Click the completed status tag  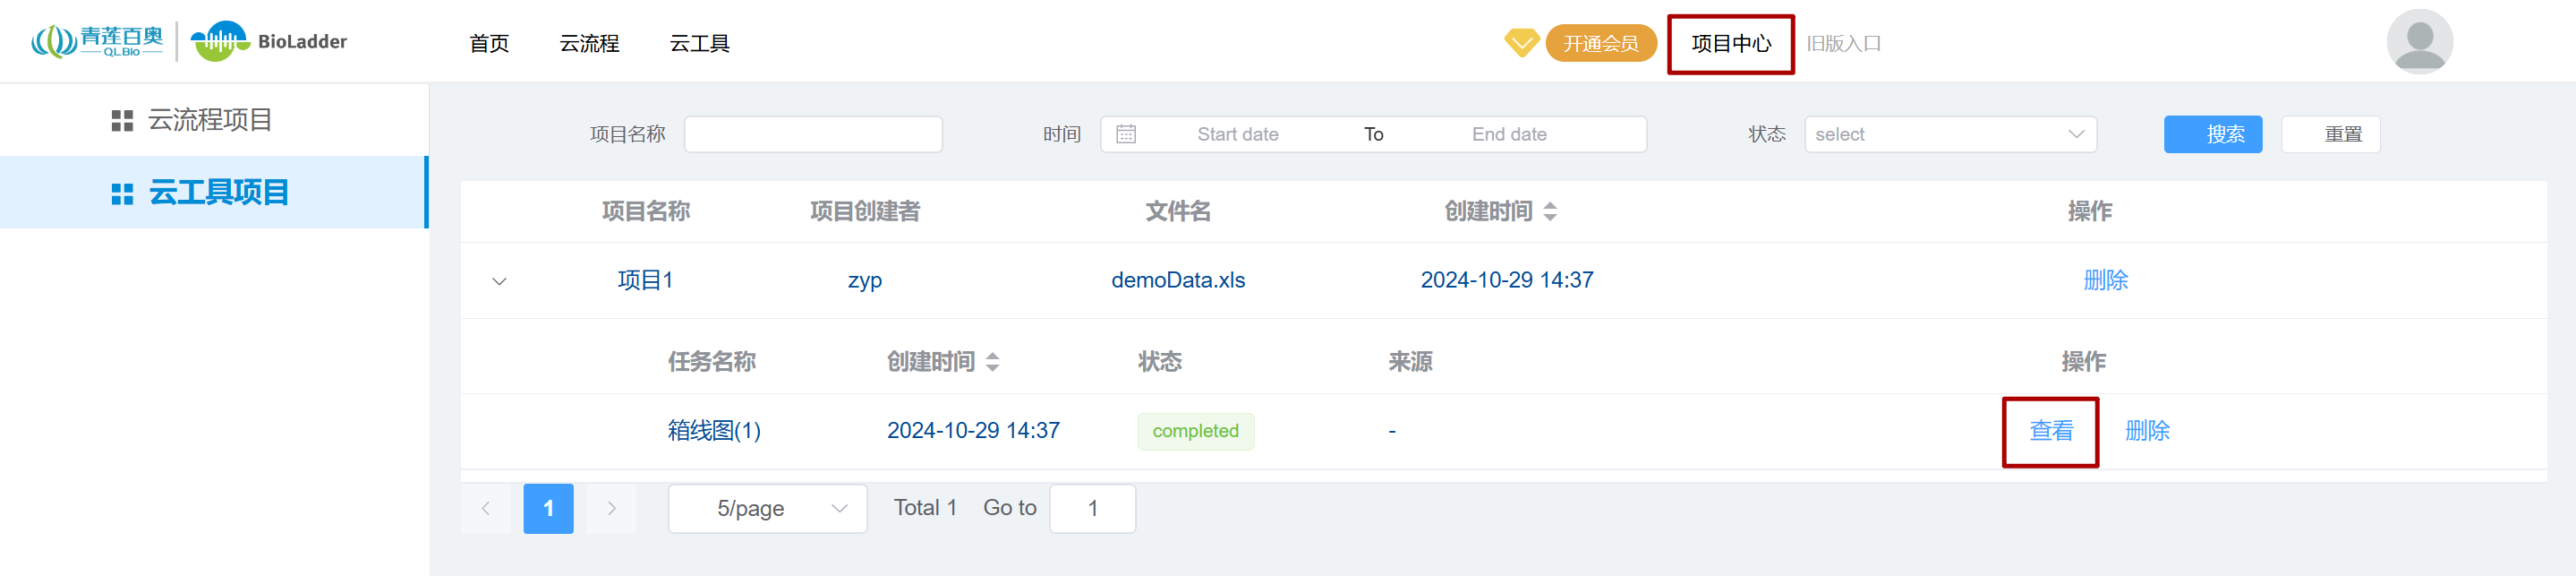tap(1195, 431)
